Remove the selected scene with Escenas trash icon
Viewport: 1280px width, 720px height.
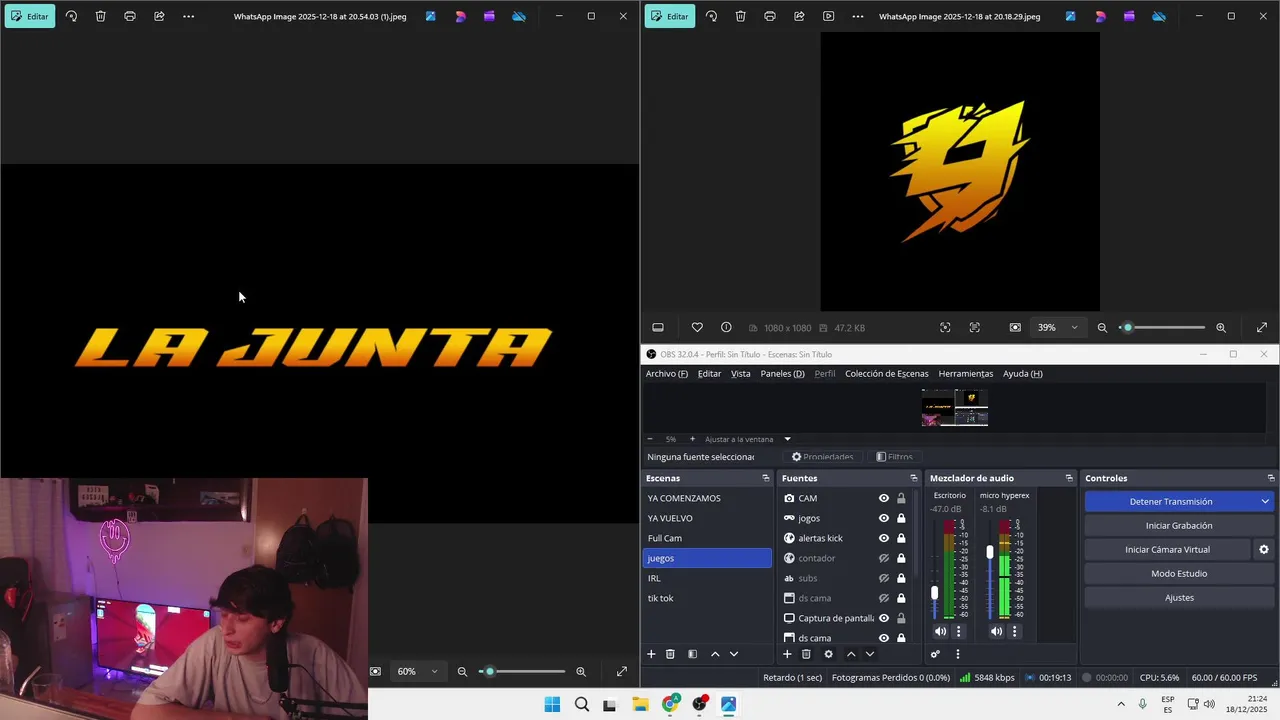(x=671, y=654)
